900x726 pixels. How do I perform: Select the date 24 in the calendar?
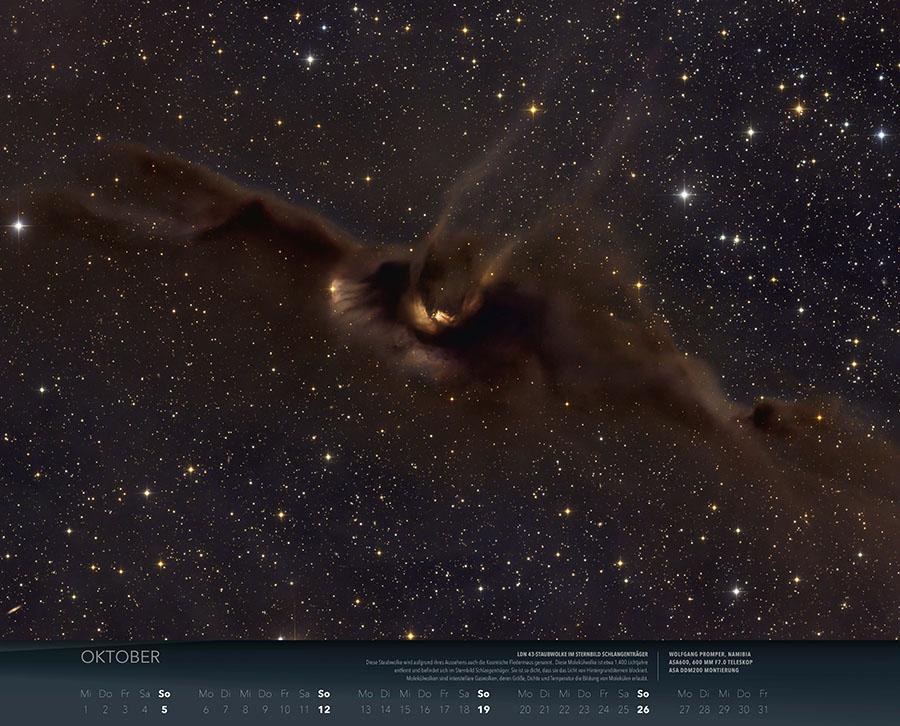[x=603, y=709]
